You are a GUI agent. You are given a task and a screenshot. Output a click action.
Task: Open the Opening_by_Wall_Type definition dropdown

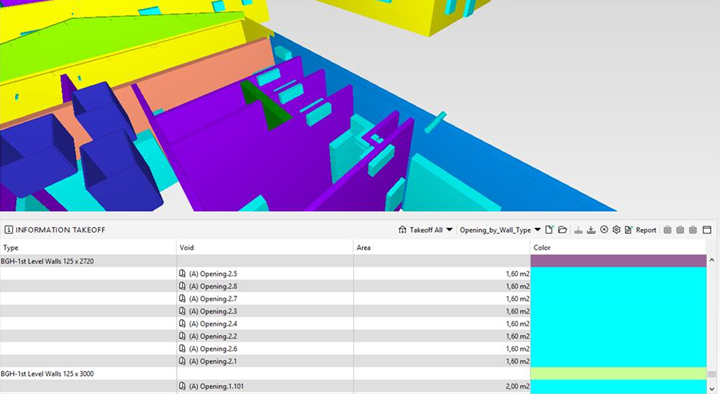(537, 230)
